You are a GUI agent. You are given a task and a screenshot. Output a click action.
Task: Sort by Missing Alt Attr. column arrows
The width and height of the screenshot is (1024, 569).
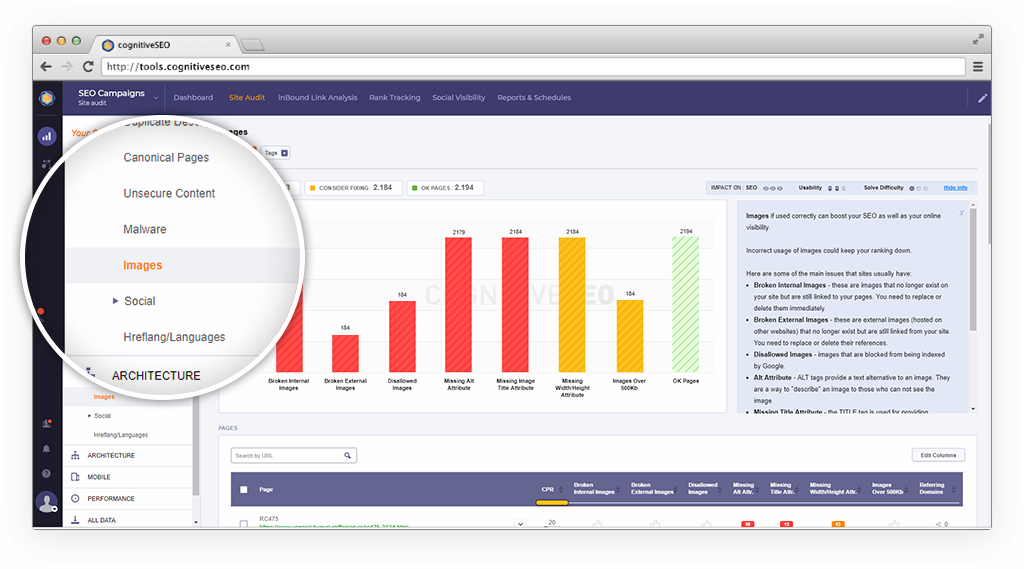pos(758,489)
